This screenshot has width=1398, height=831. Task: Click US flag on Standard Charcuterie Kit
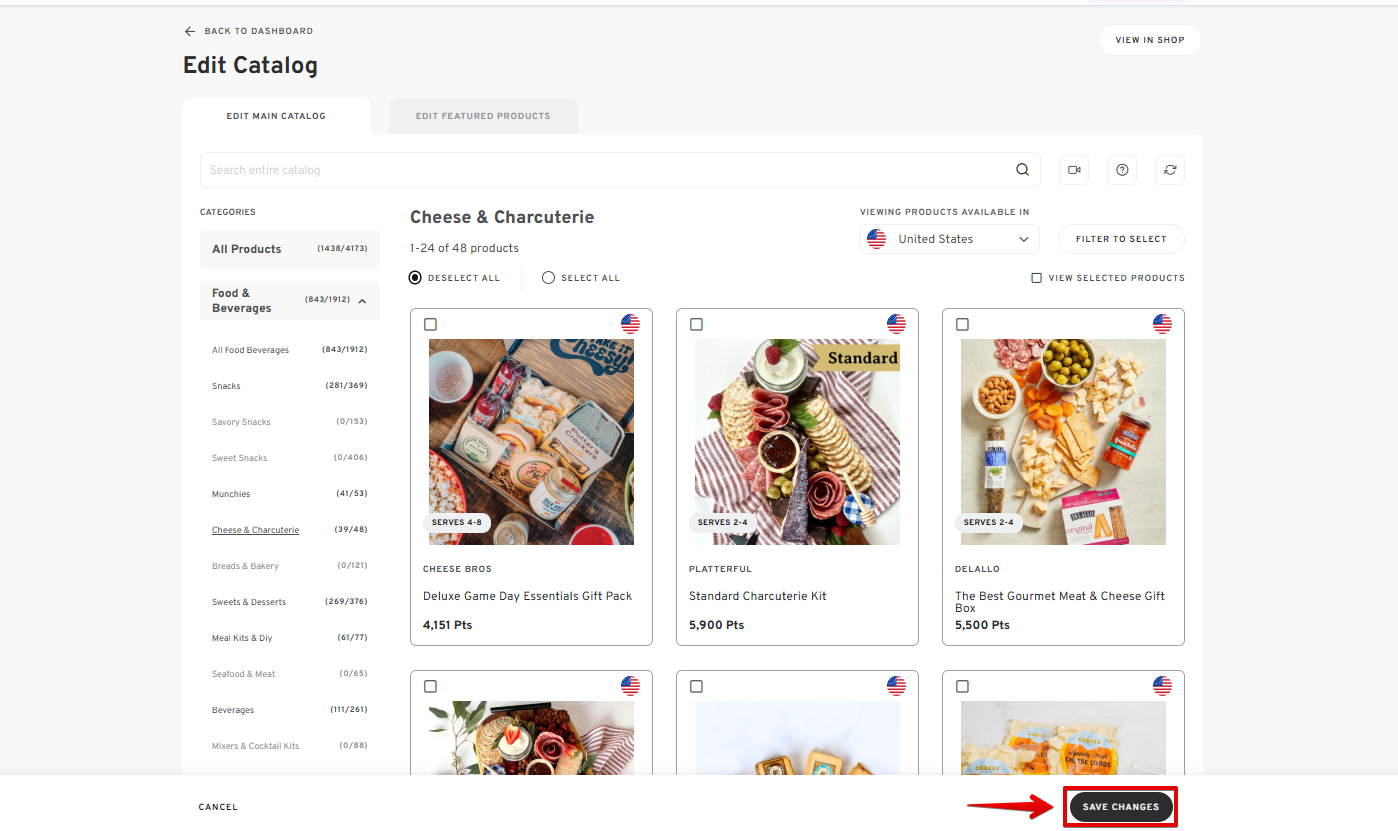(896, 324)
